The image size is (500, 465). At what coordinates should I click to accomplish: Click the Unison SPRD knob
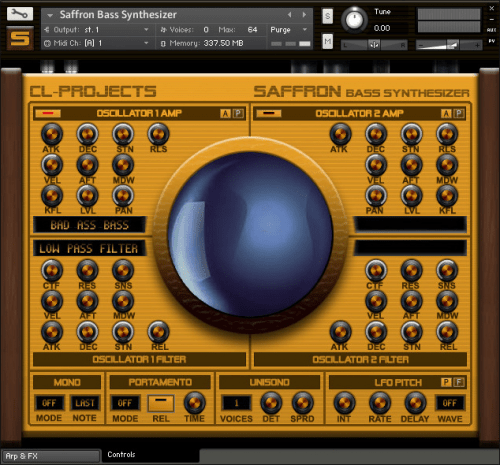pyautogui.click(x=302, y=403)
